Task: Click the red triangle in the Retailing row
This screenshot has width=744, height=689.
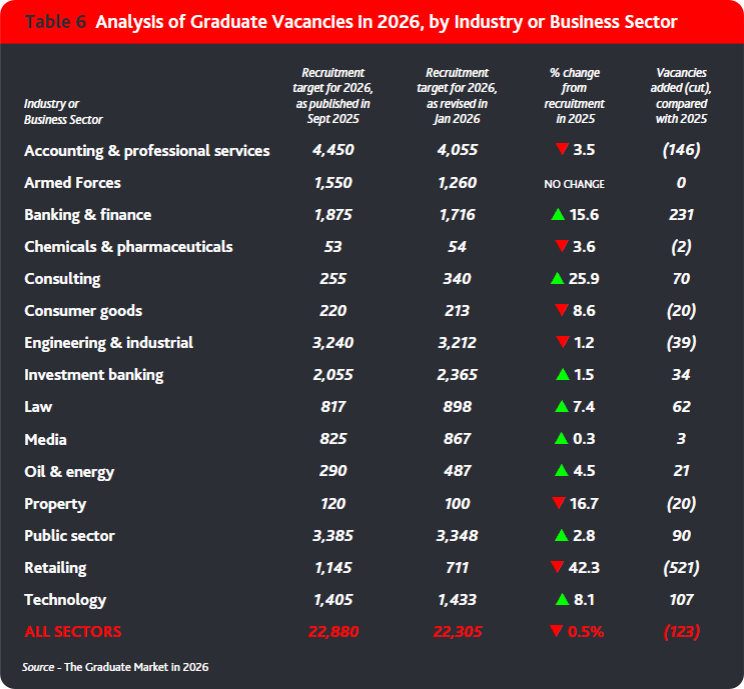Action: (558, 568)
